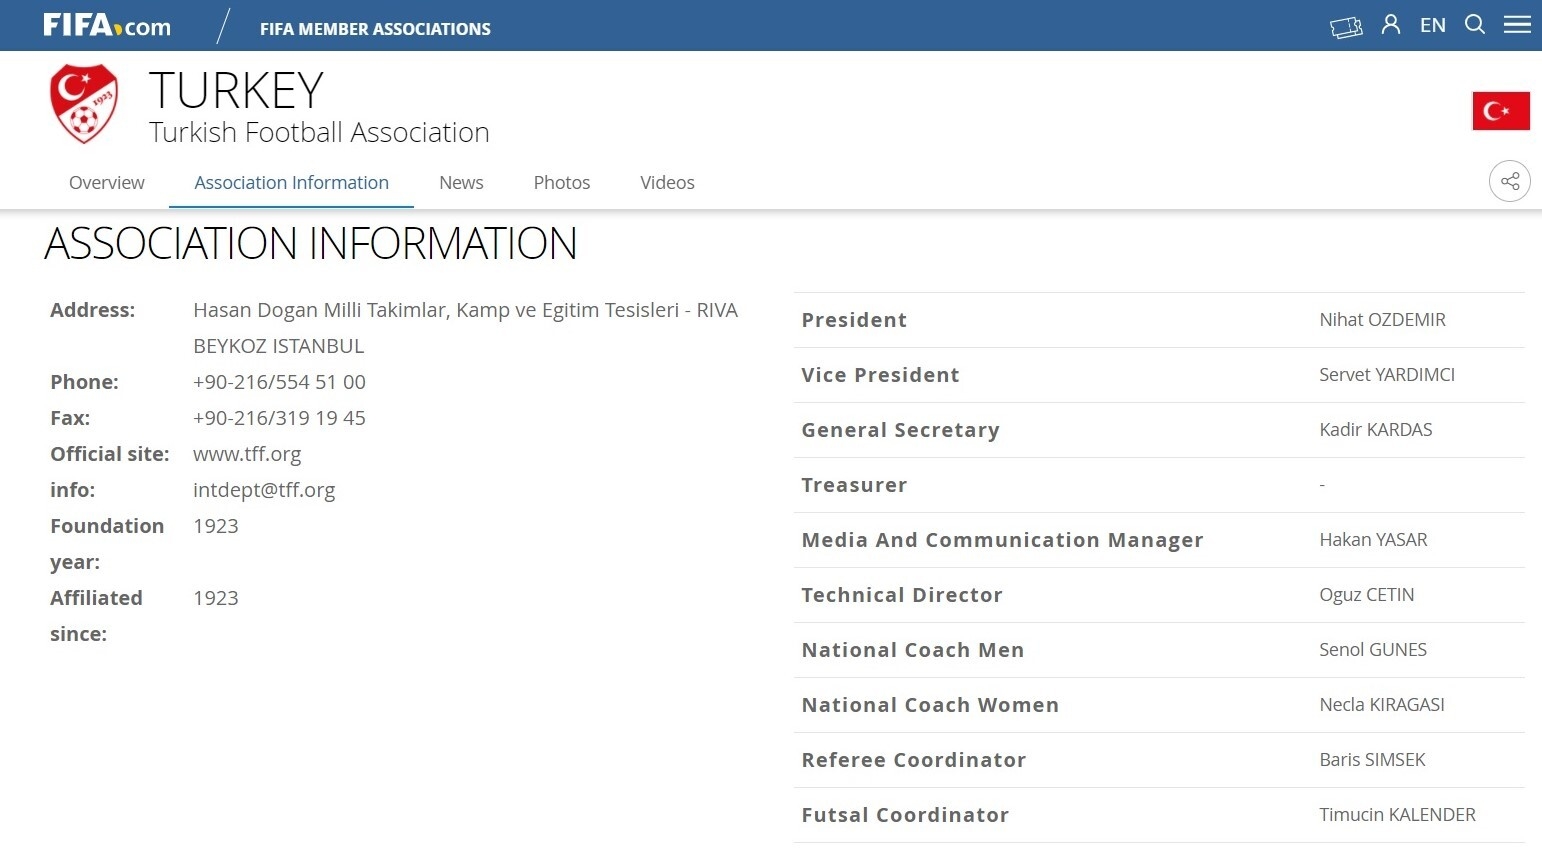Viewport: 1542px width, 849px height.
Task: Select the Association Information tab
Action: coord(291,182)
